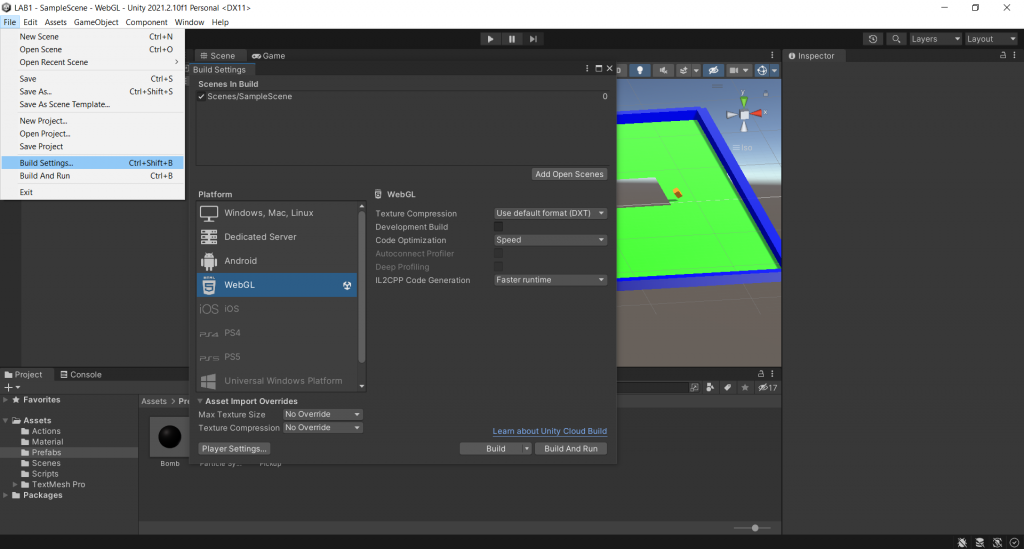
Task: Click the Build button
Action: tap(495, 448)
